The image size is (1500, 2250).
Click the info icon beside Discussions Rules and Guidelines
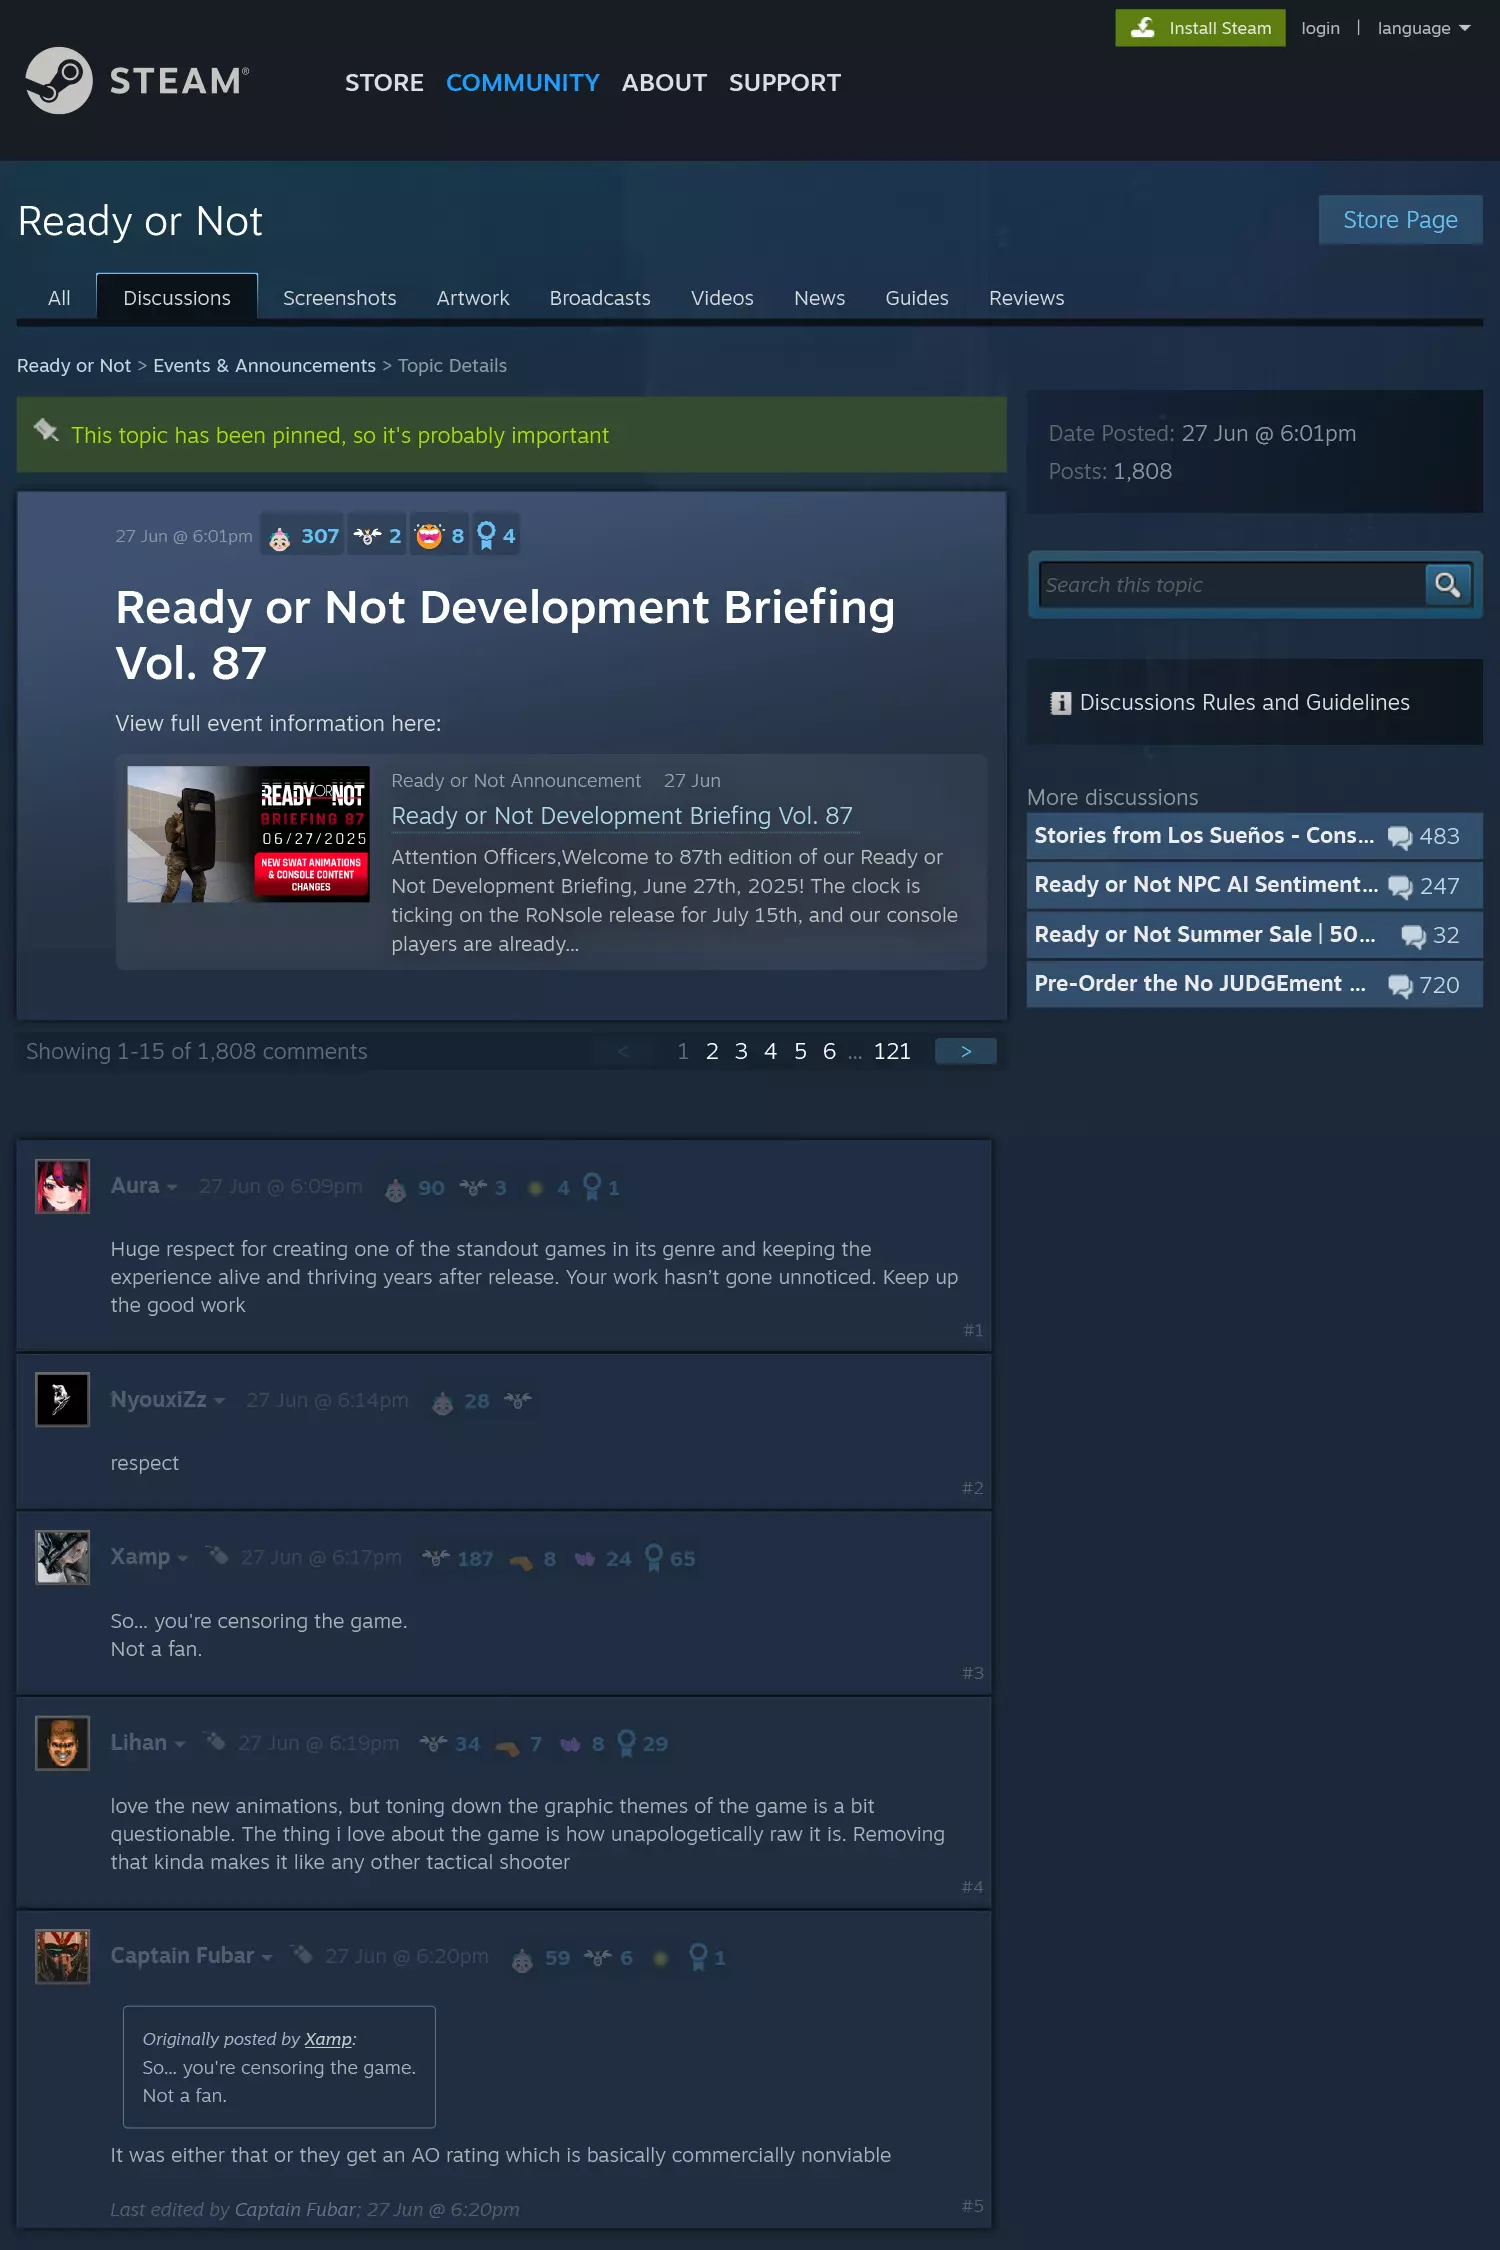coord(1060,703)
